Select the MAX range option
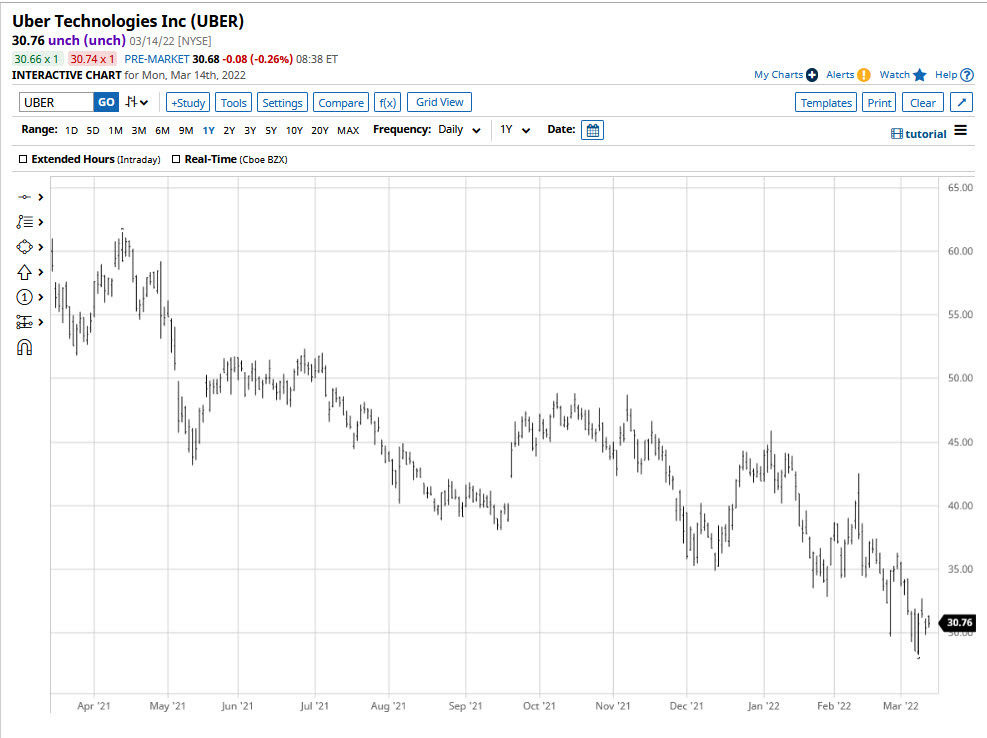987x738 pixels. [348, 130]
